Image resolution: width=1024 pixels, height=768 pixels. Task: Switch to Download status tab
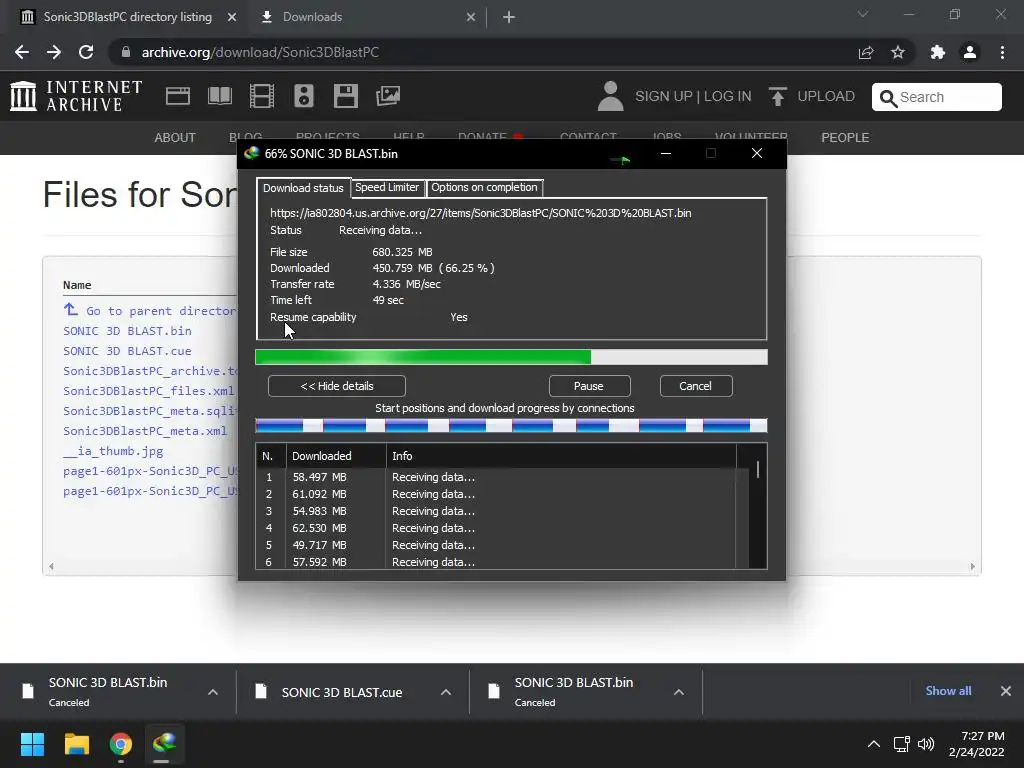point(303,188)
